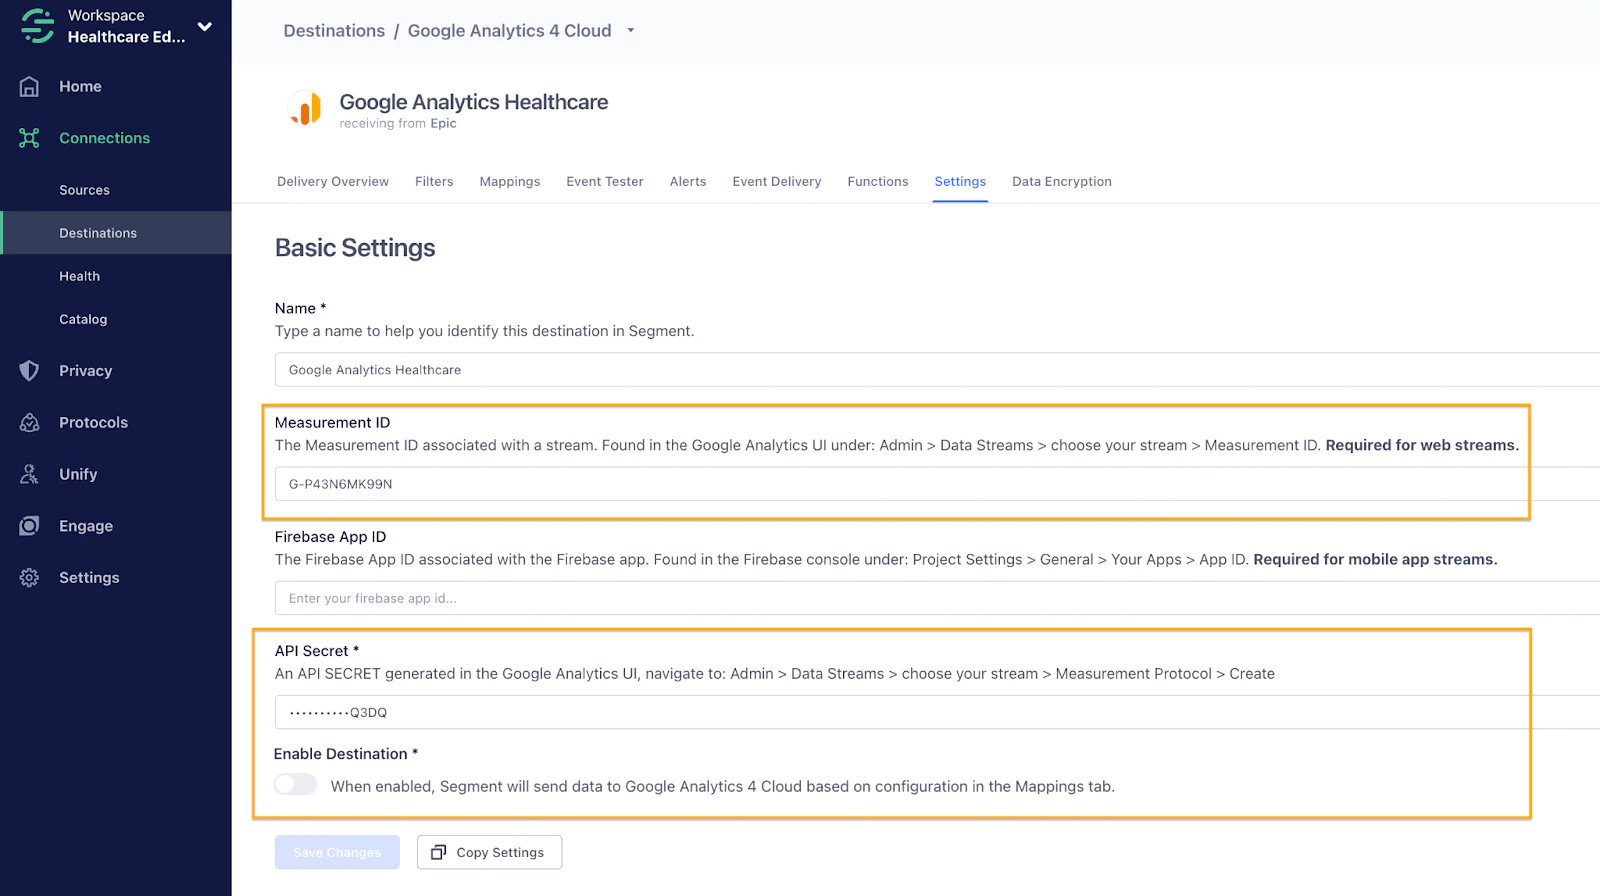Open the breadcrumb dropdown arrow after Google Analytics 4 Cloud
The image size is (1600, 896).
click(x=631, y=31)
